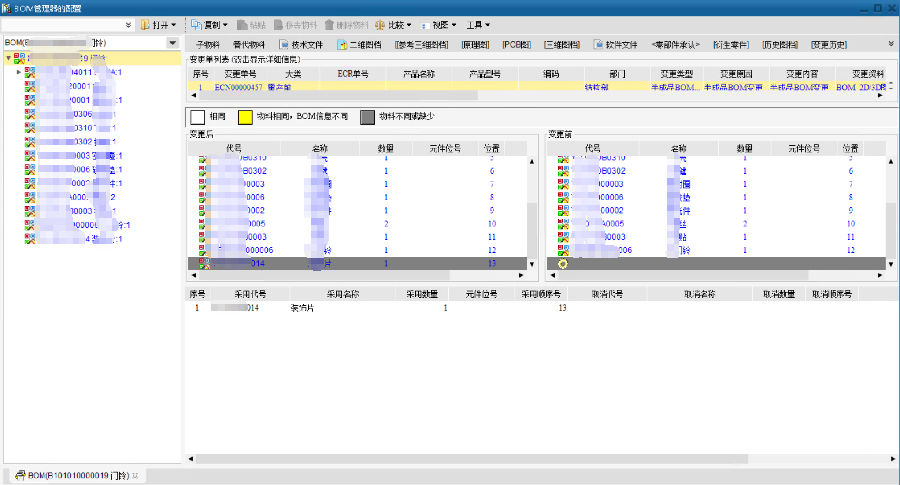
Task: Click the 粘贴 paste toolbar icon
Action: [242, 25]
